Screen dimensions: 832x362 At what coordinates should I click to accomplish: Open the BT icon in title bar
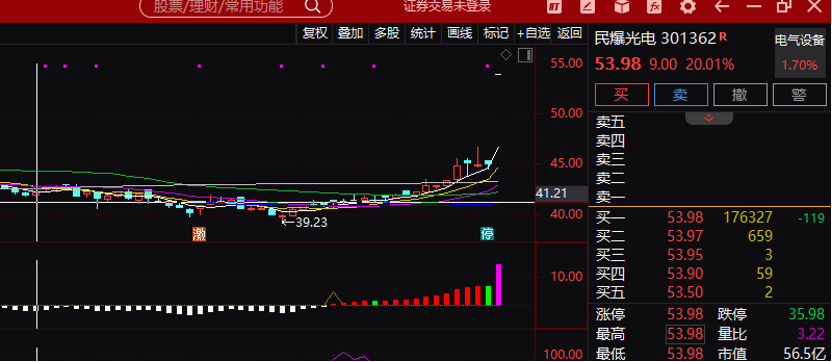pos(555,7)
